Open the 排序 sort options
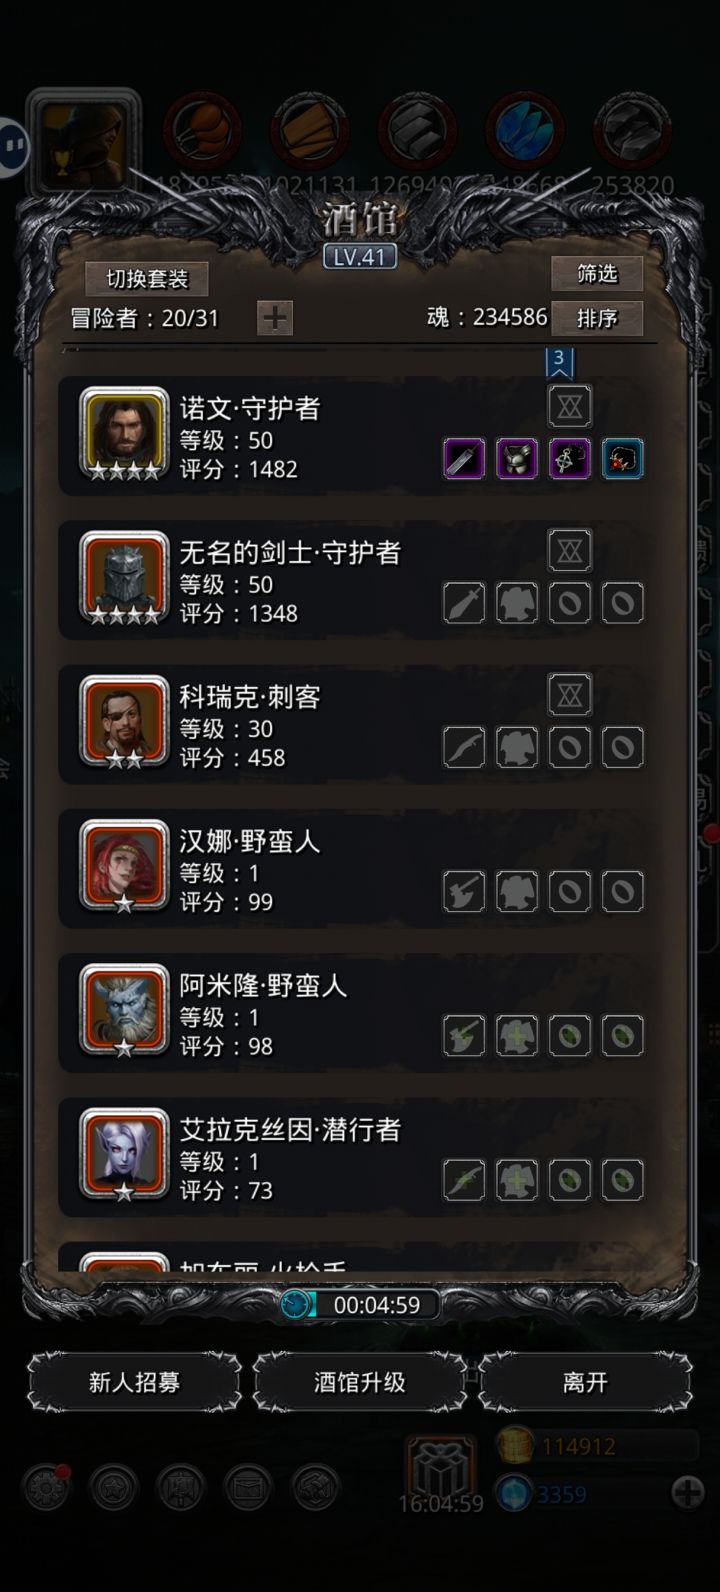This screenshot has width=720, height=1592. point(597,318)
